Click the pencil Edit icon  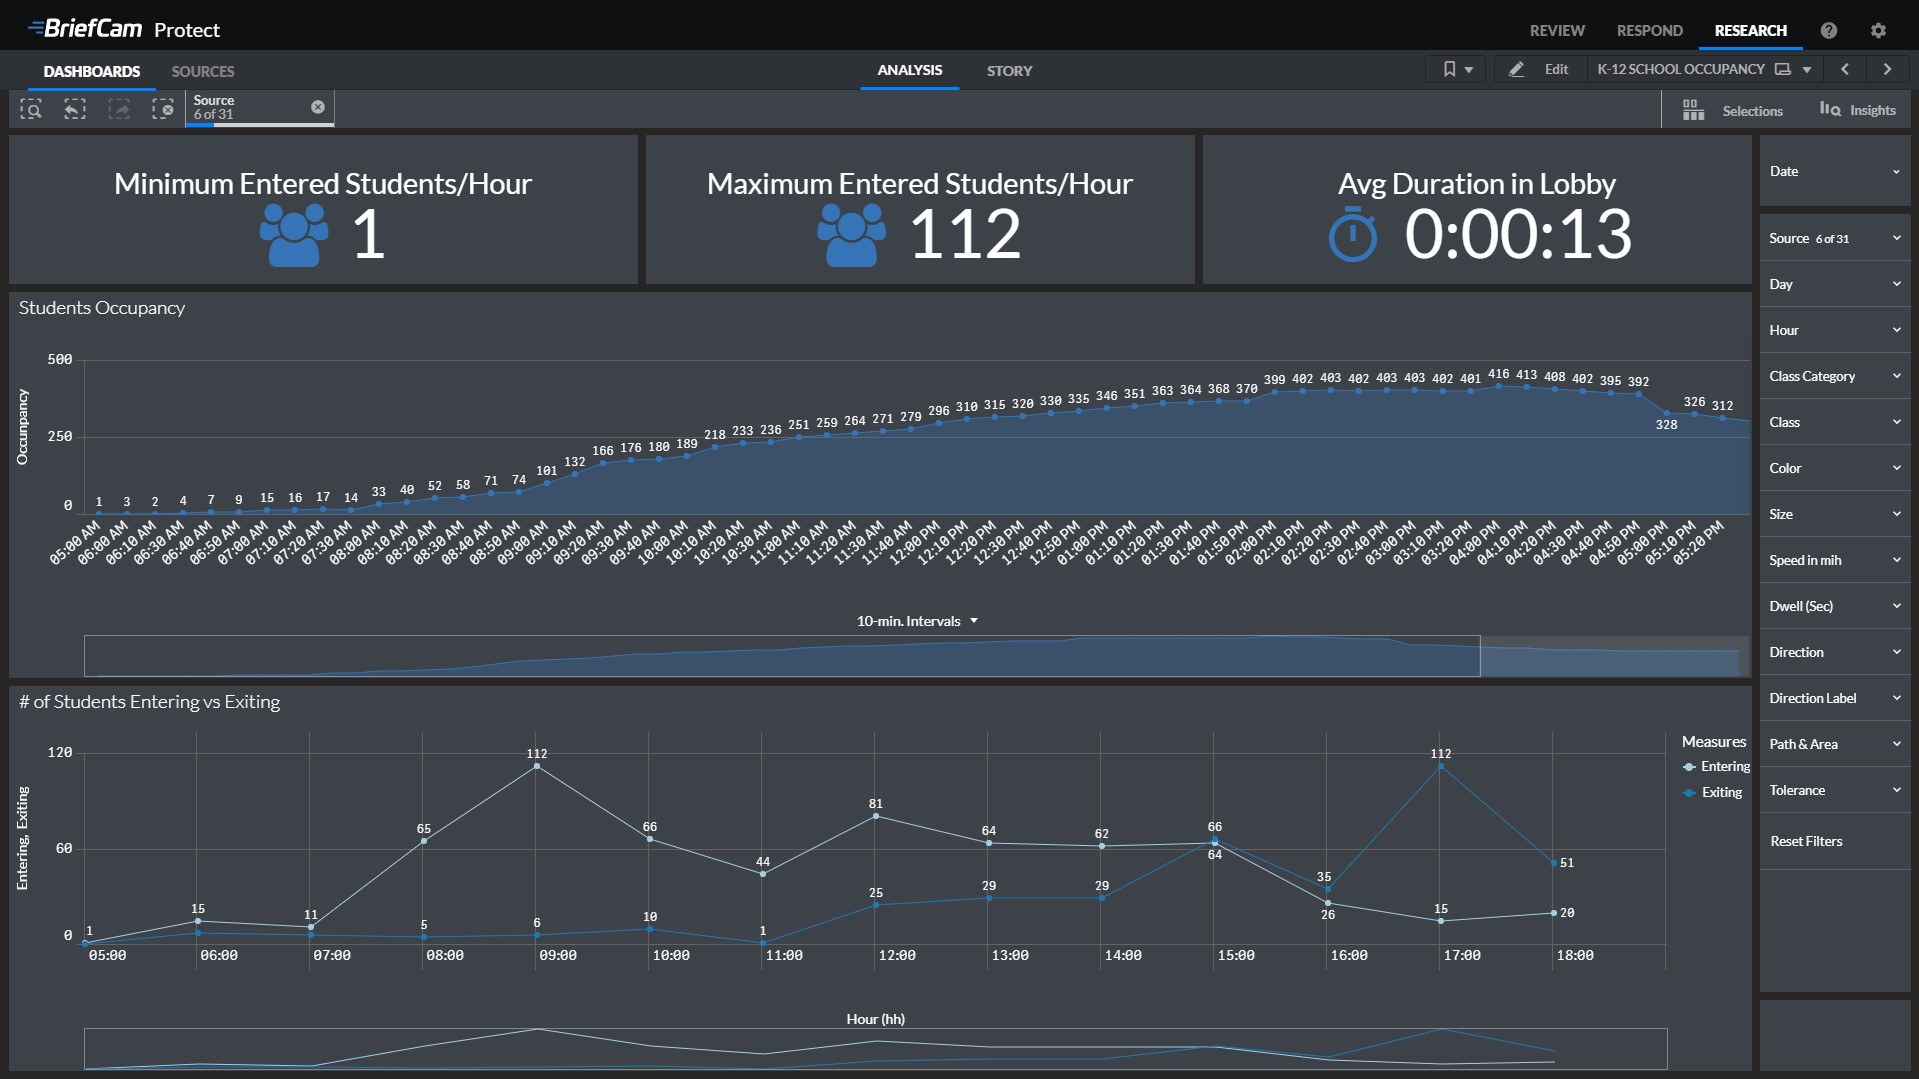coord(1516,69)
